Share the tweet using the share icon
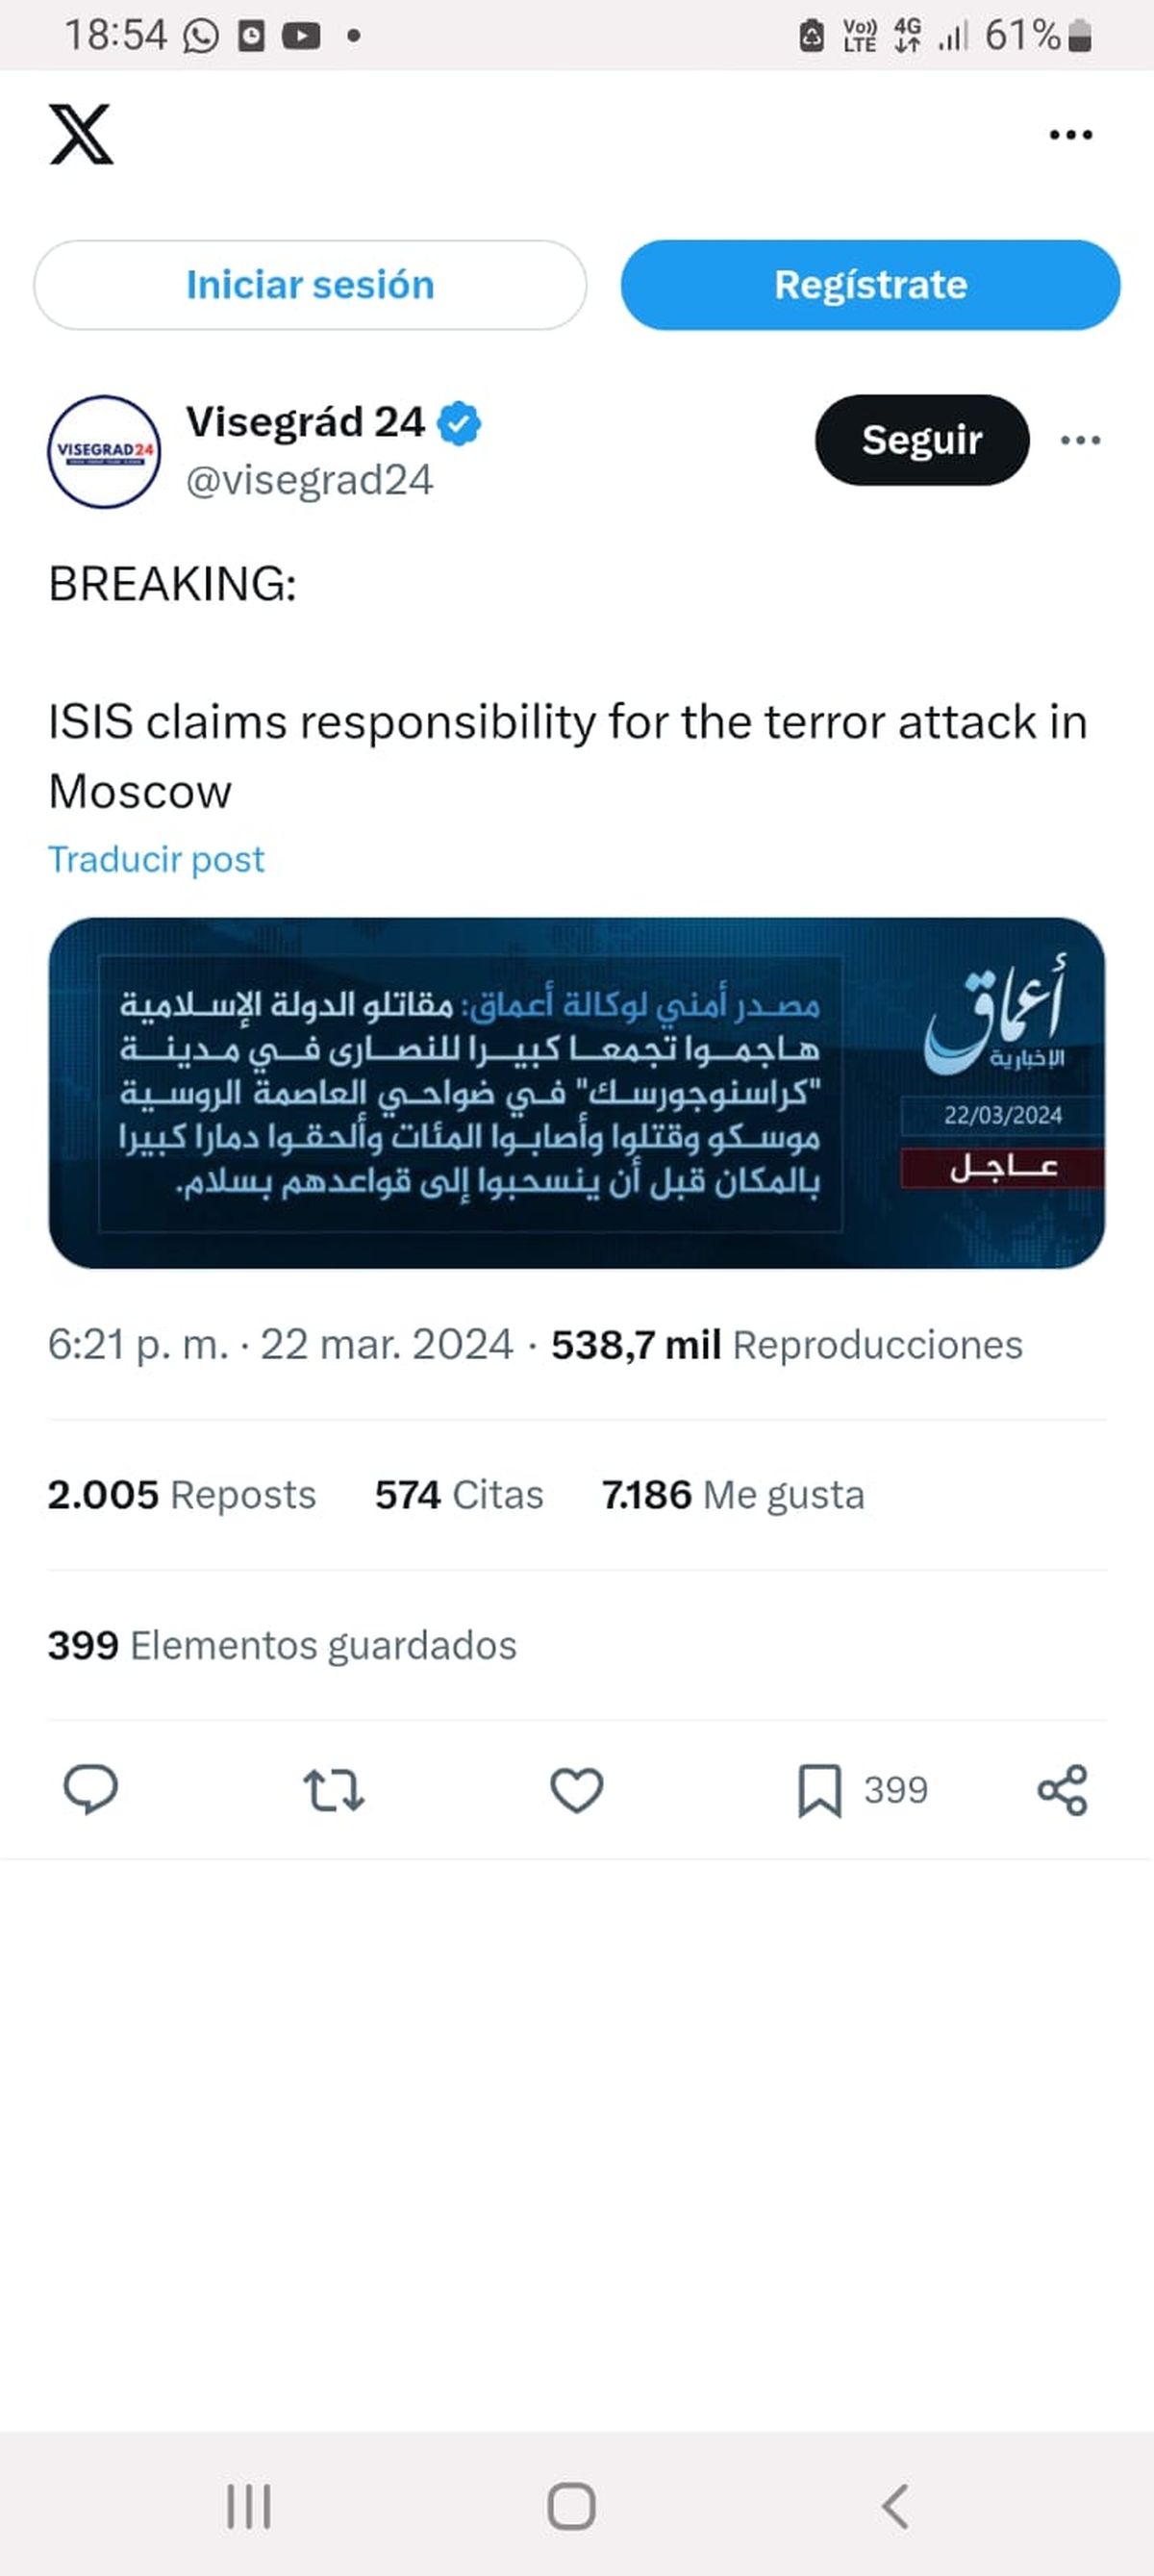Image resolution: width=1154 pixels, height=2576 pixels. 1062,1791
